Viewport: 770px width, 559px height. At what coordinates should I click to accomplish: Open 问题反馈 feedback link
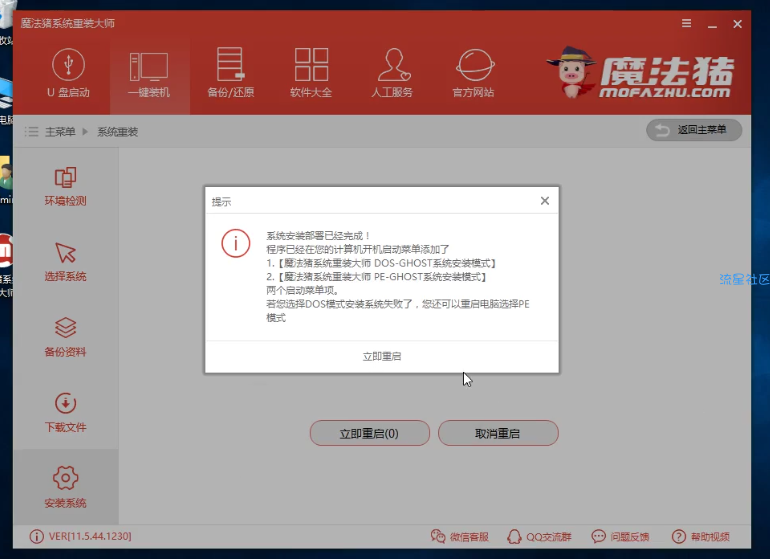620,536
